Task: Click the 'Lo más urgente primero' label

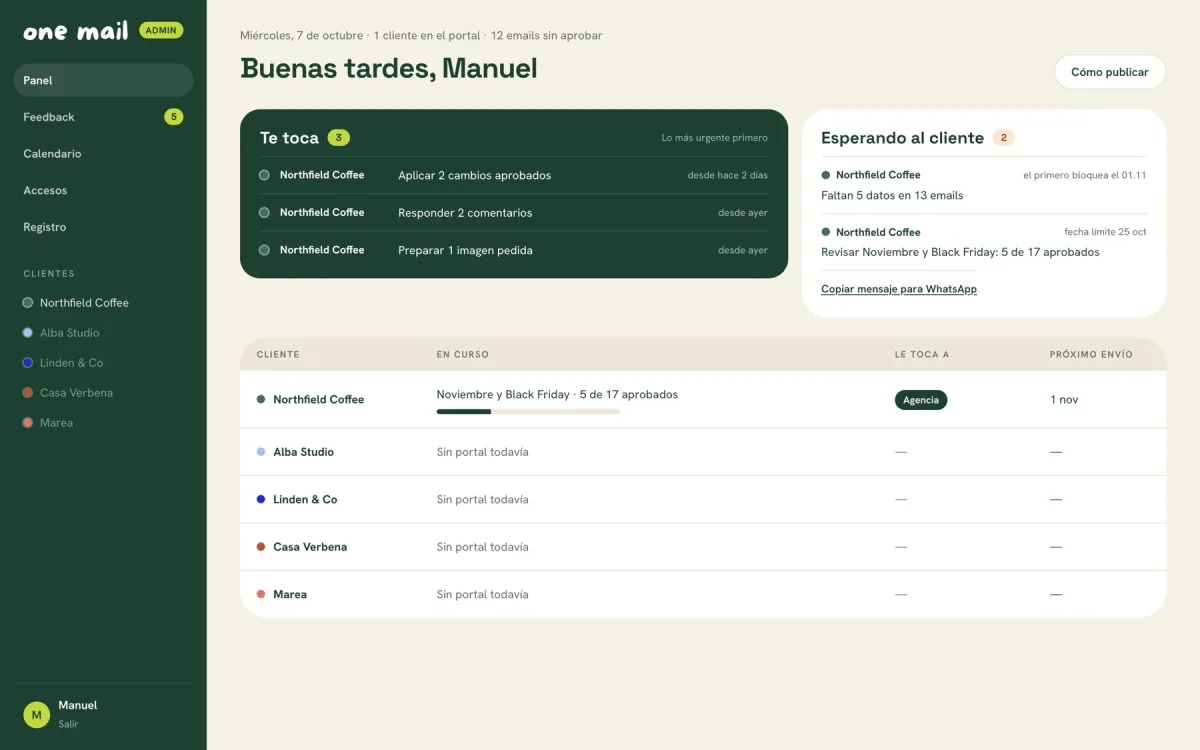Action: coord(715,138)
